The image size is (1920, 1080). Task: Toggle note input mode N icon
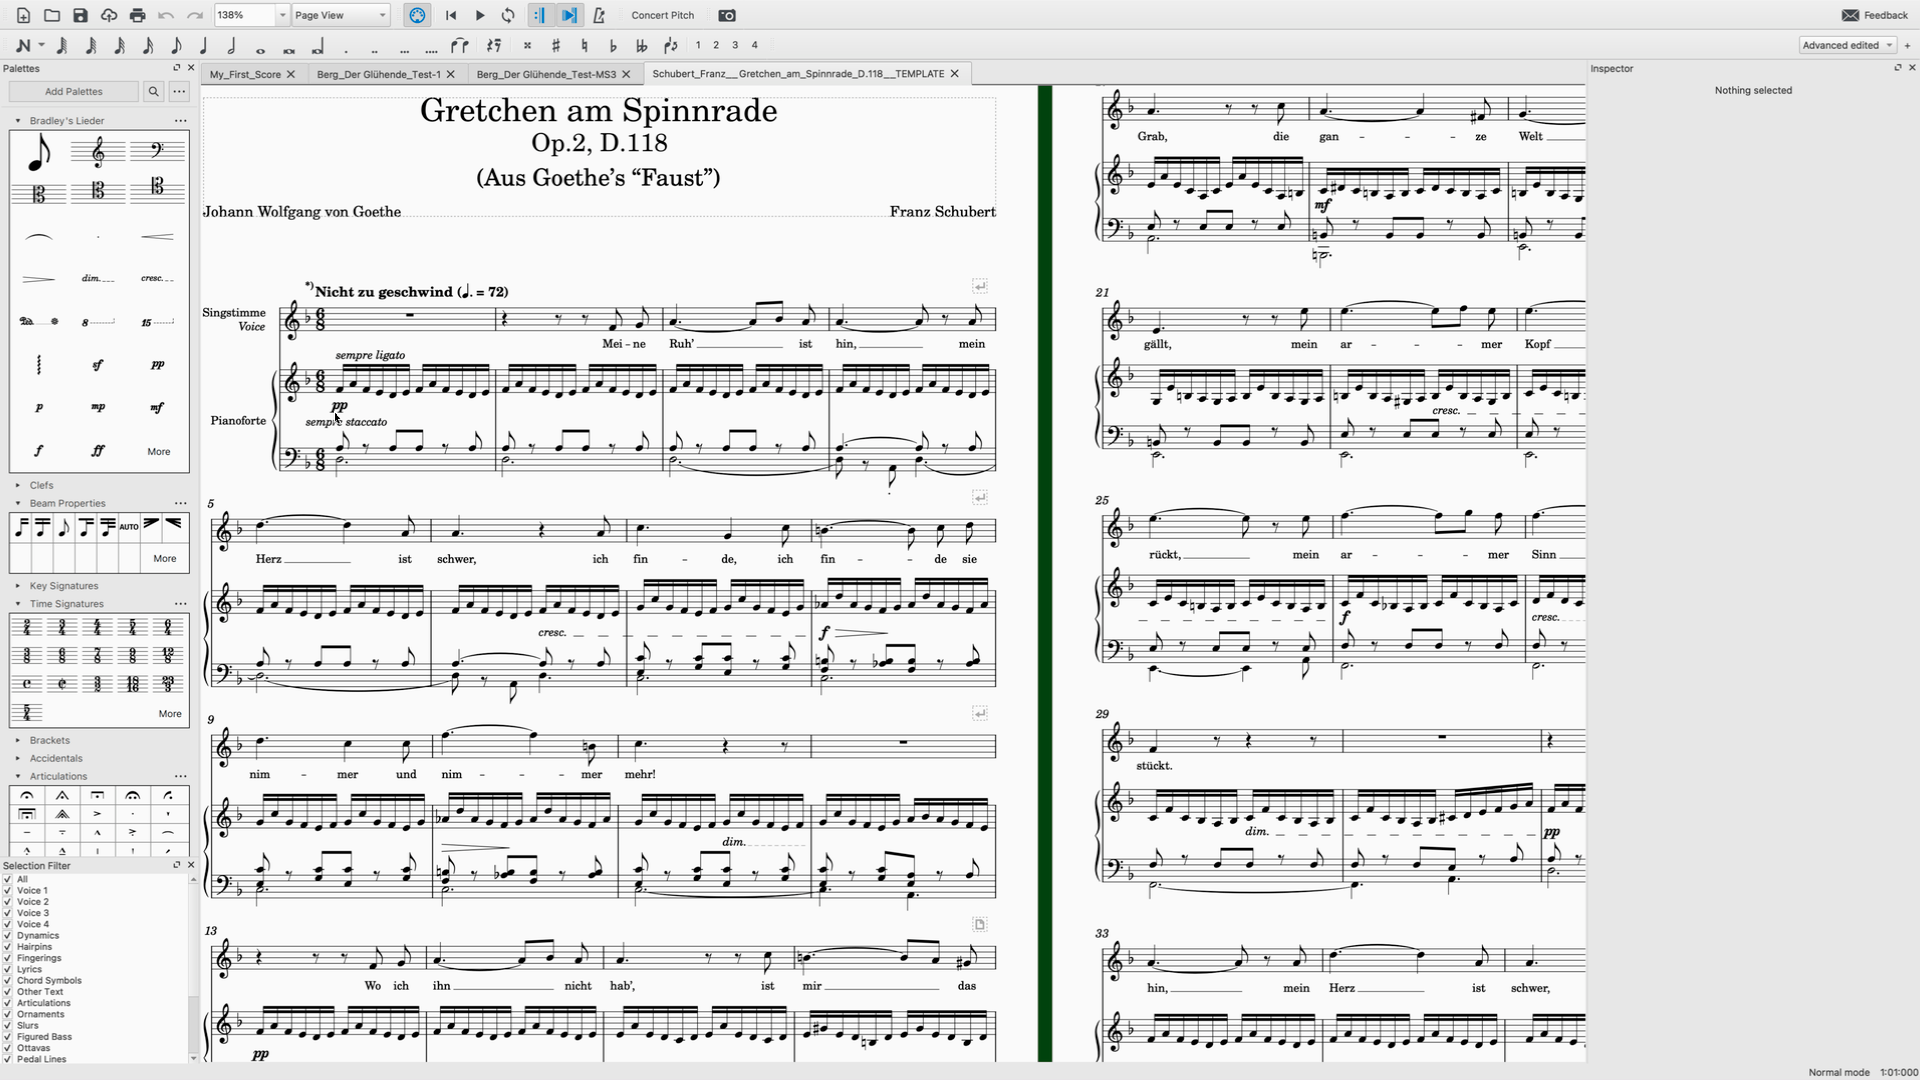23,45
